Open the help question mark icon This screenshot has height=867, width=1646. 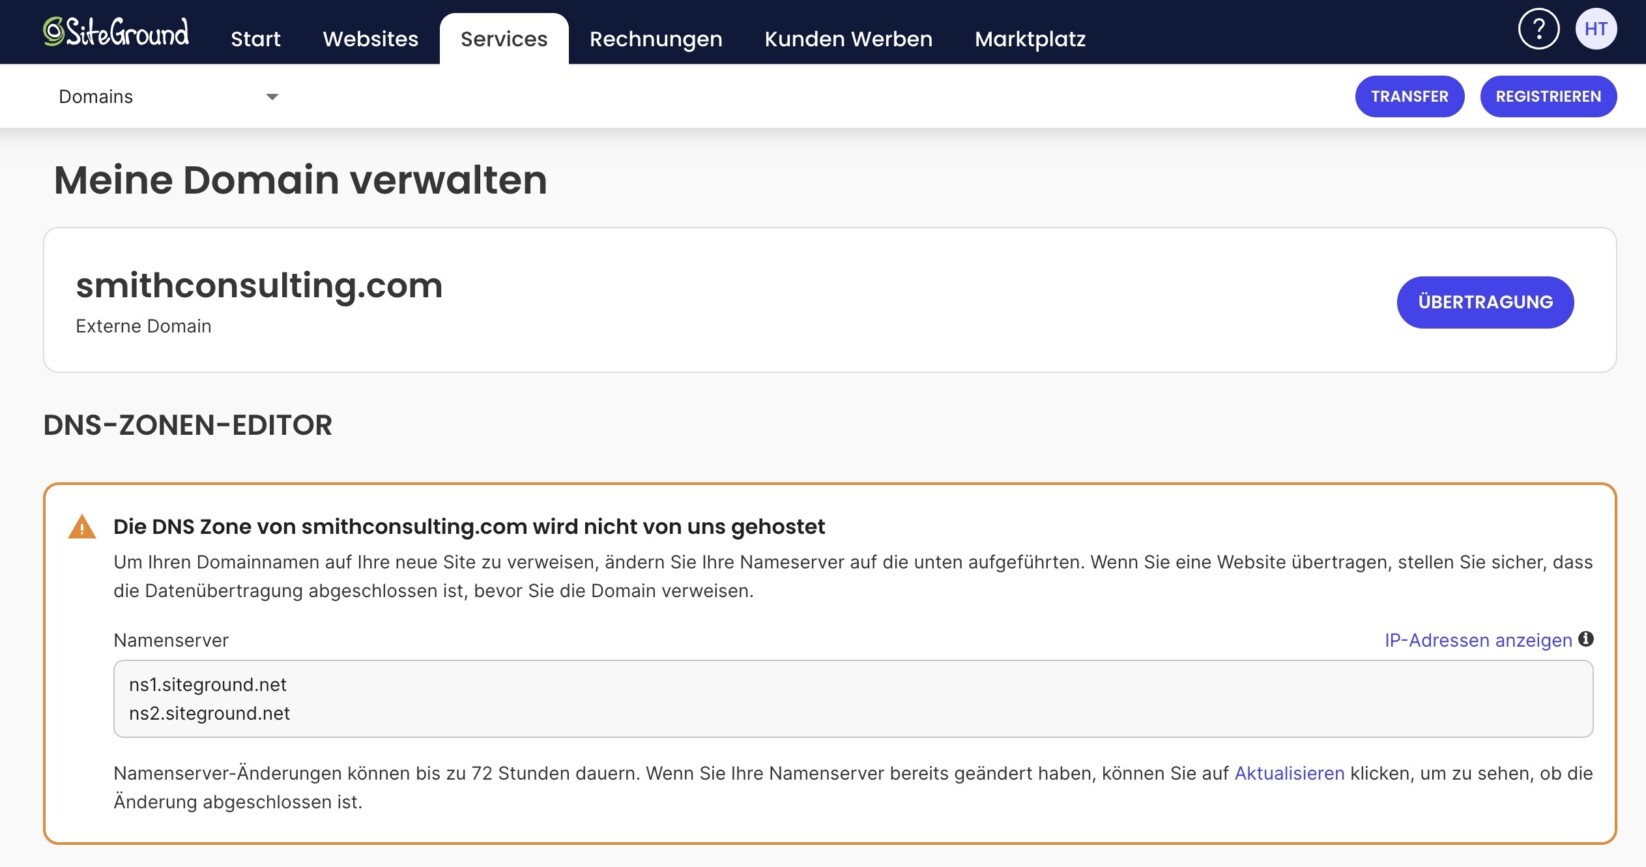(x=1538, y=29)
